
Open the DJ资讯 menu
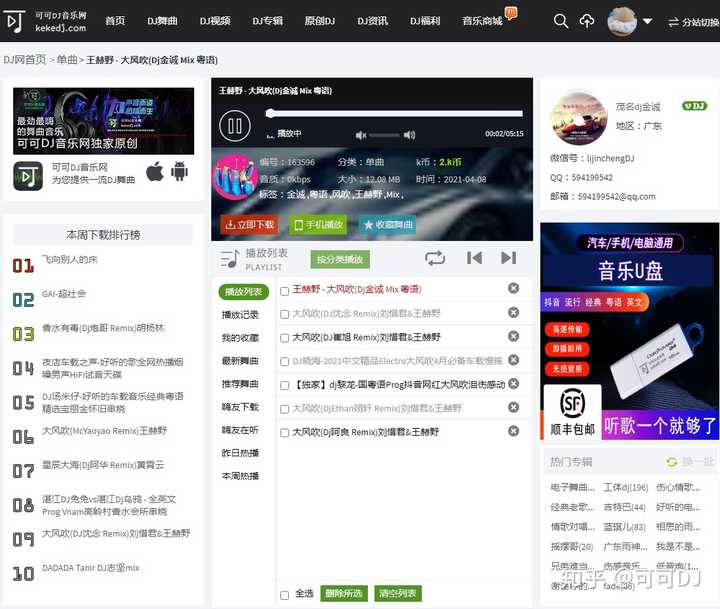click(372, 21)
